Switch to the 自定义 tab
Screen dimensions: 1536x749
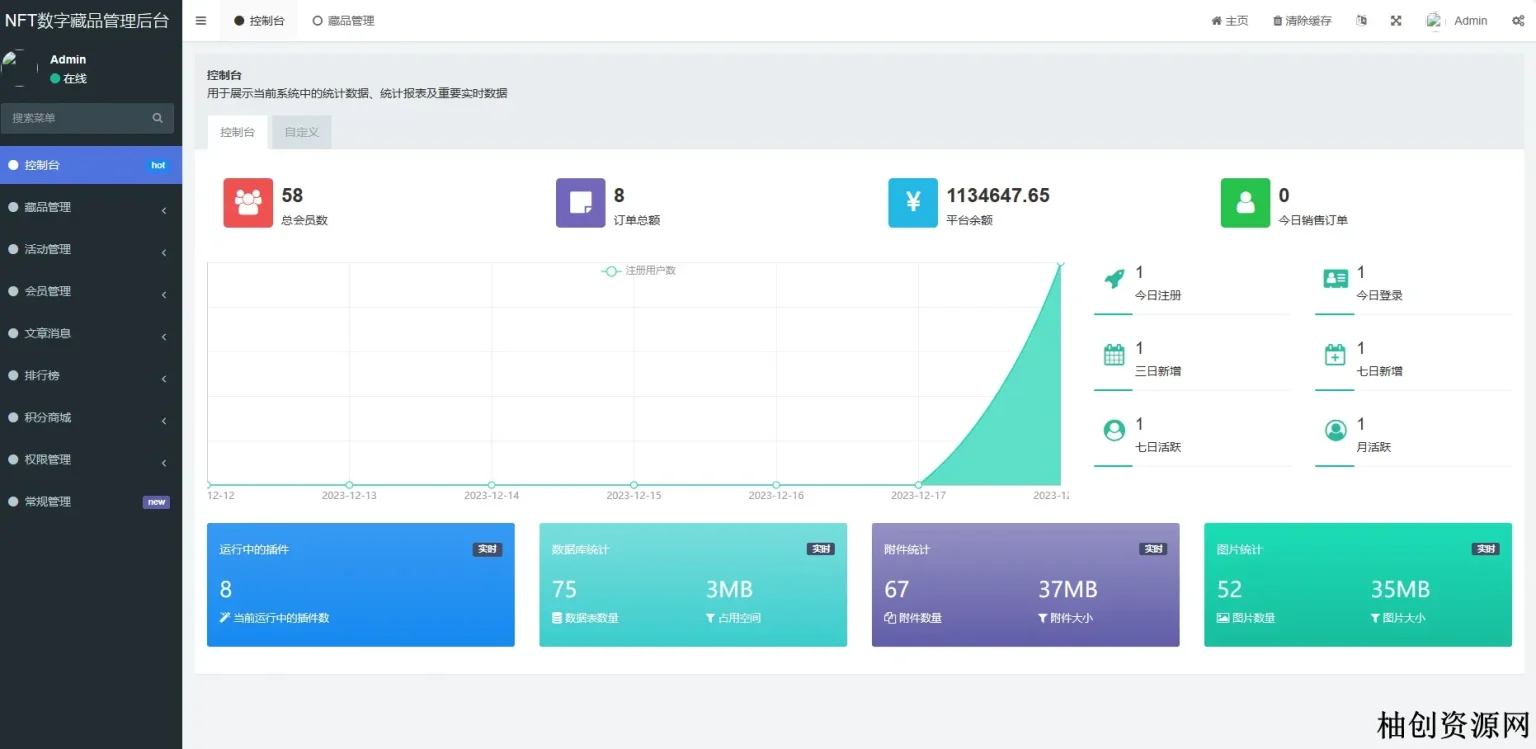pyautogui.click(x=301, y=132)
